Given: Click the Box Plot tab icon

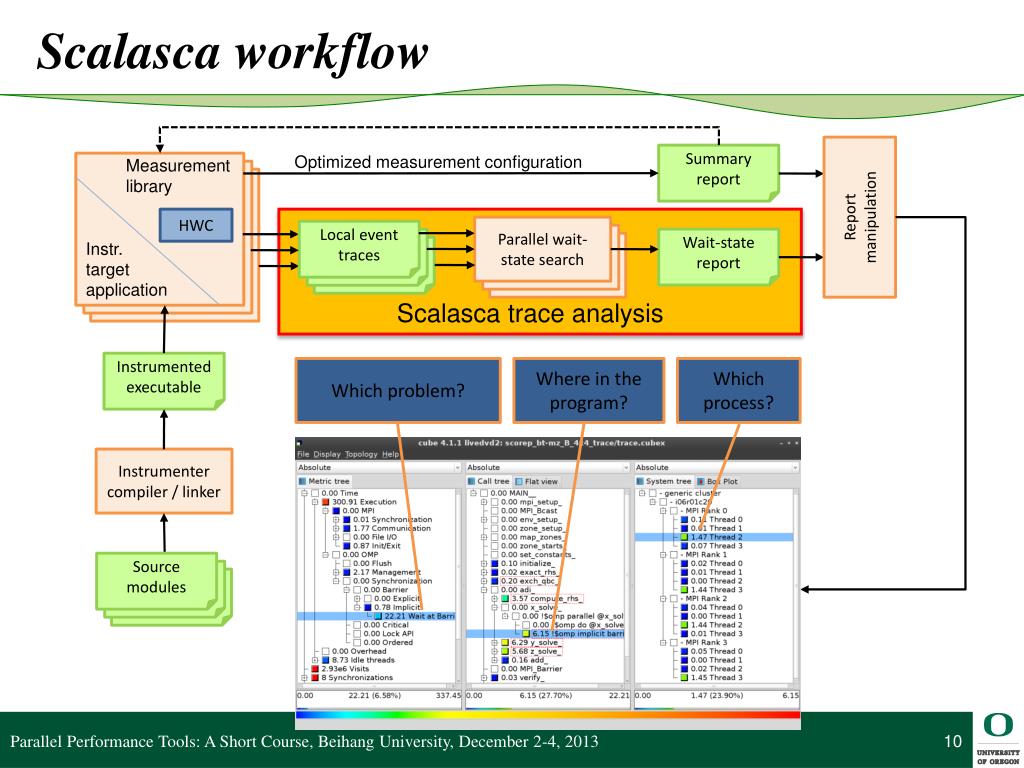Looking at the screenshot, I should (x=701, y=481).
